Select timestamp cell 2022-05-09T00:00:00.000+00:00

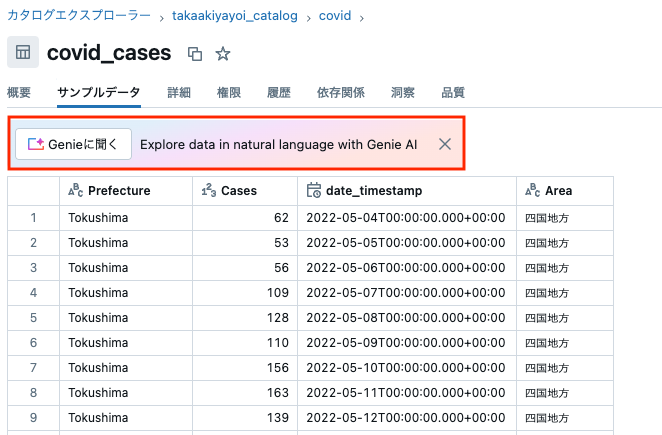[x=407, y=343]
